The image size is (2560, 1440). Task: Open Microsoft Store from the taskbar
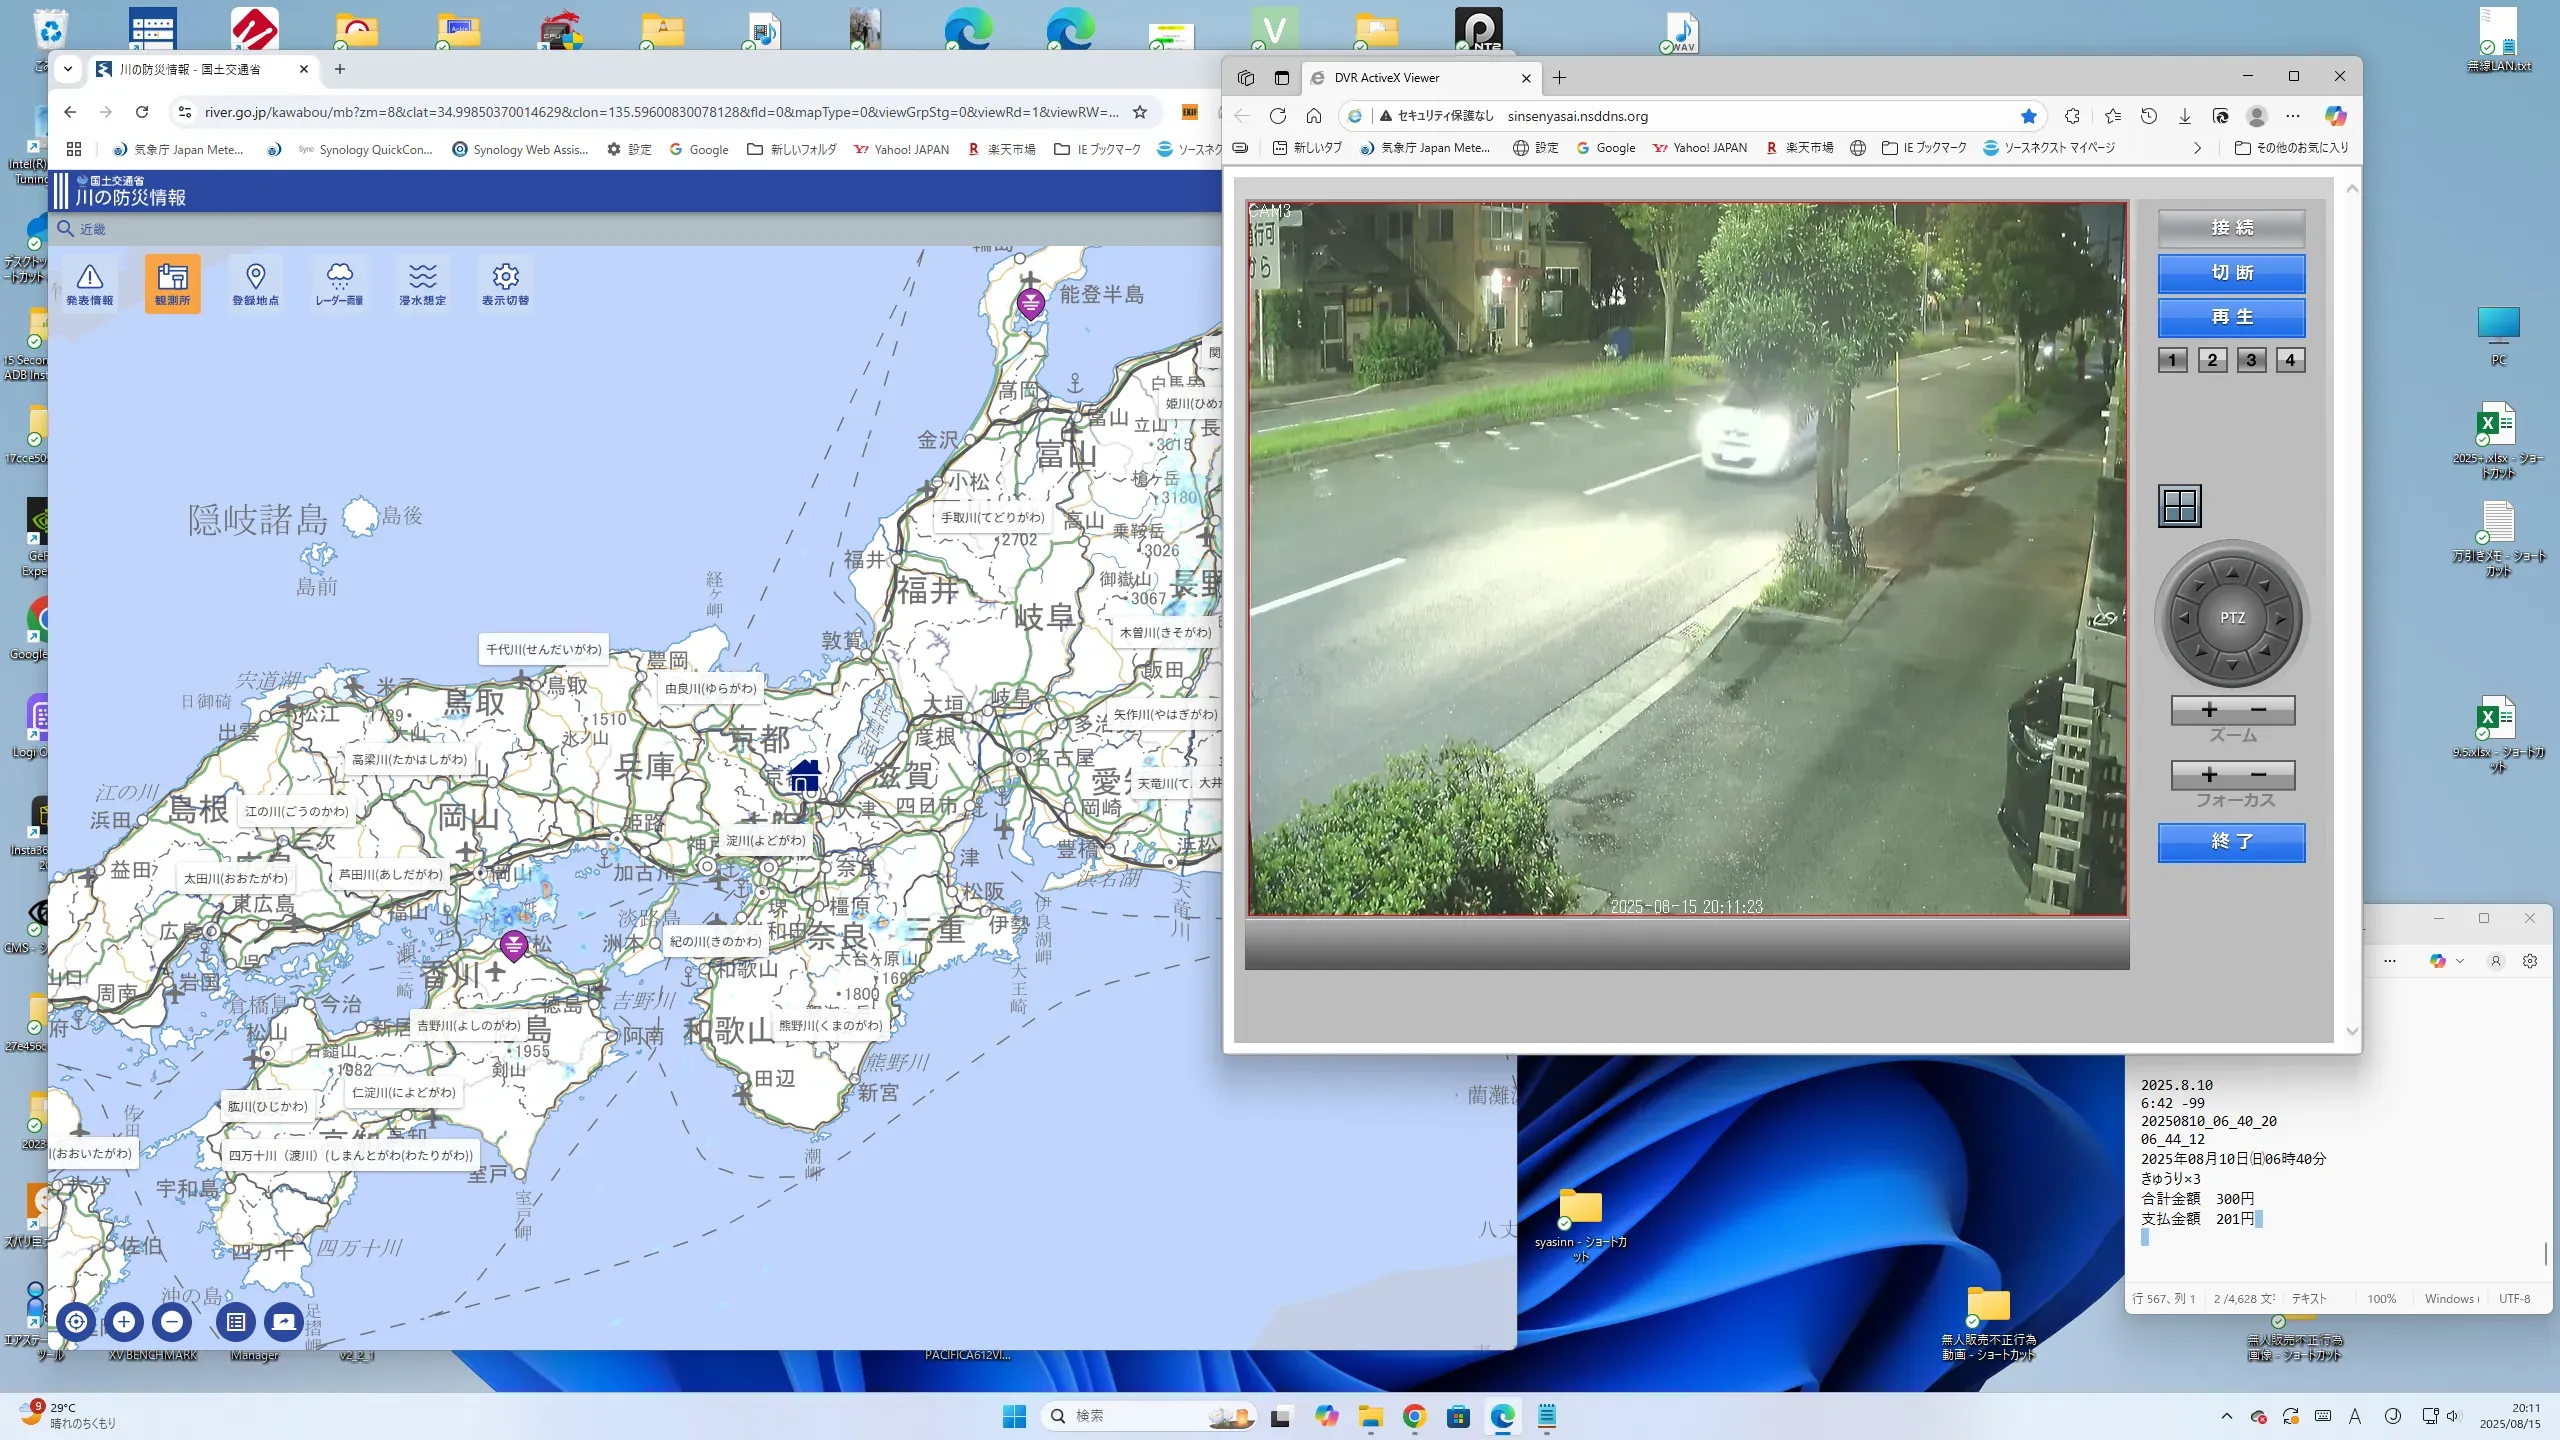pos(1458,1416)
